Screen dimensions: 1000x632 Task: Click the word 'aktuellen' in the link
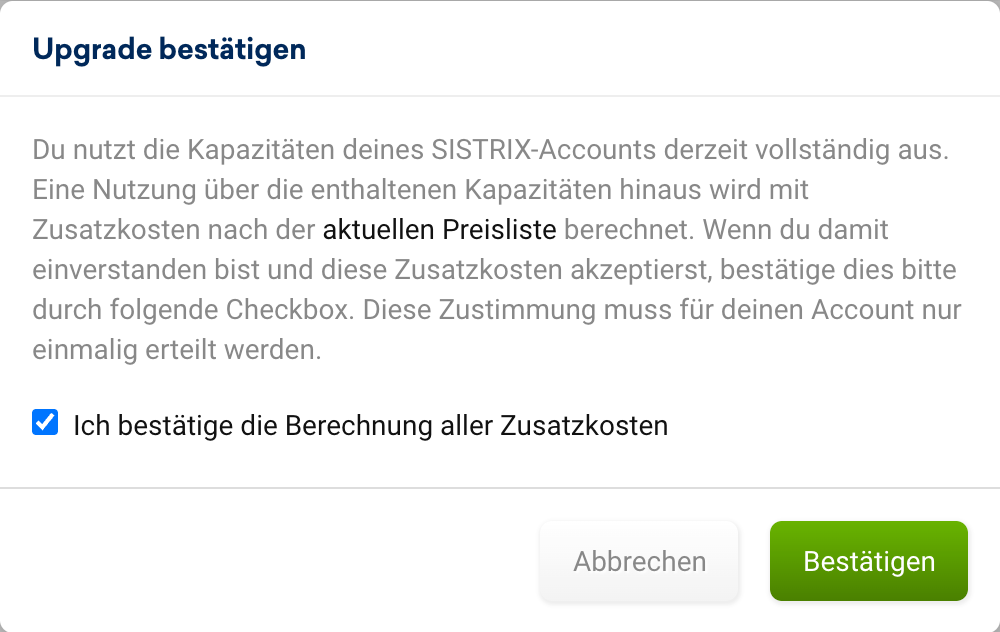coord(378,230)
